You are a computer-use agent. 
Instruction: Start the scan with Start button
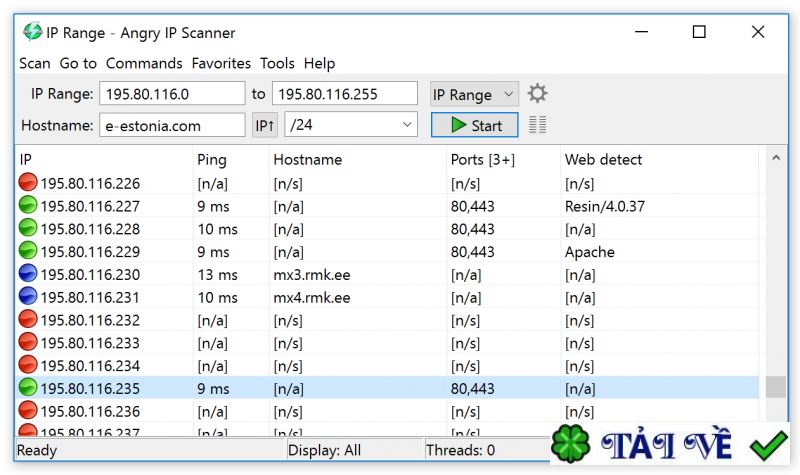click(x=474, y=125)
